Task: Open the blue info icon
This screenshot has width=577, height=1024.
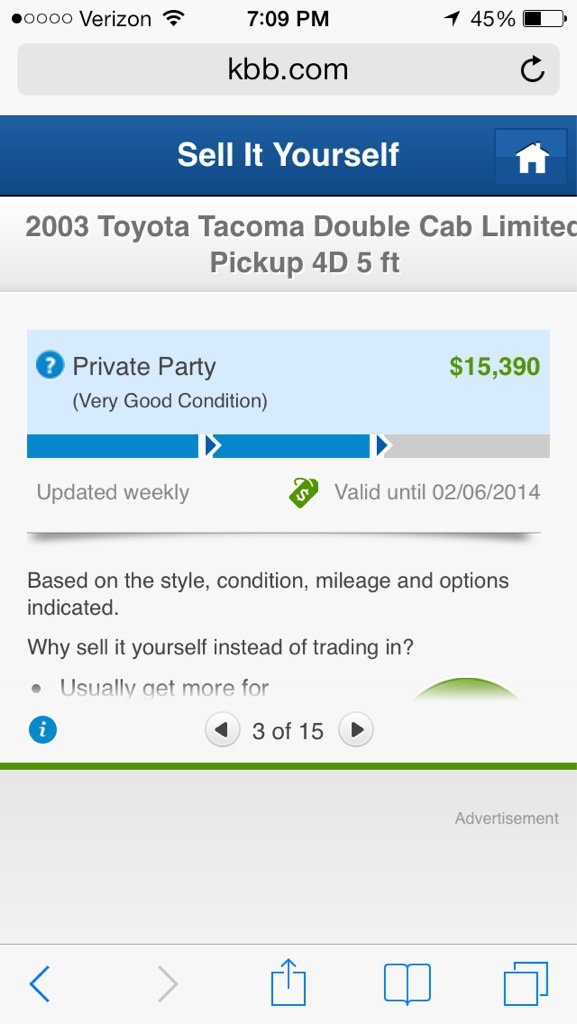Action: pyautogui.click(x=43, y=729)
